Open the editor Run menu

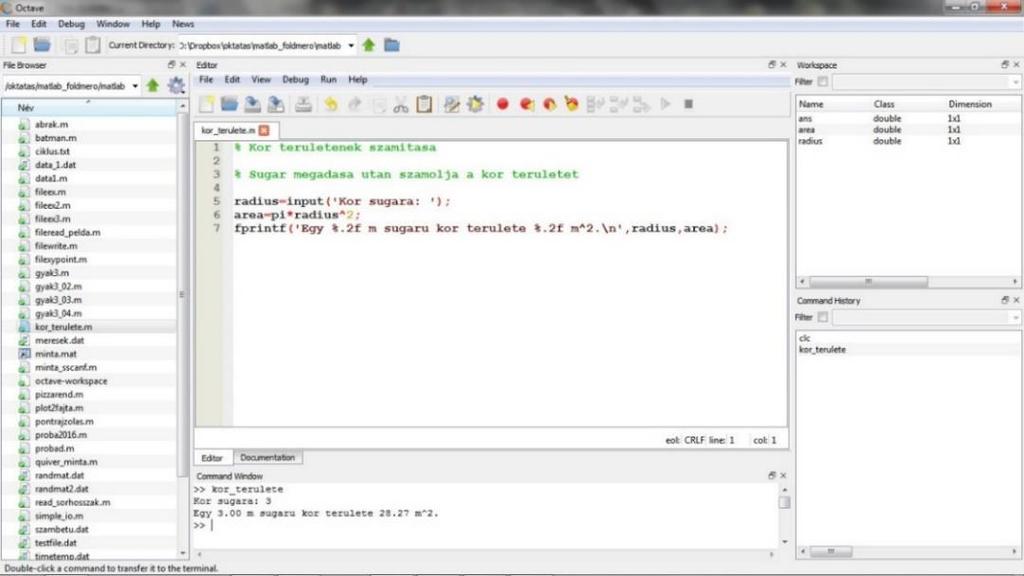point(328,80)
